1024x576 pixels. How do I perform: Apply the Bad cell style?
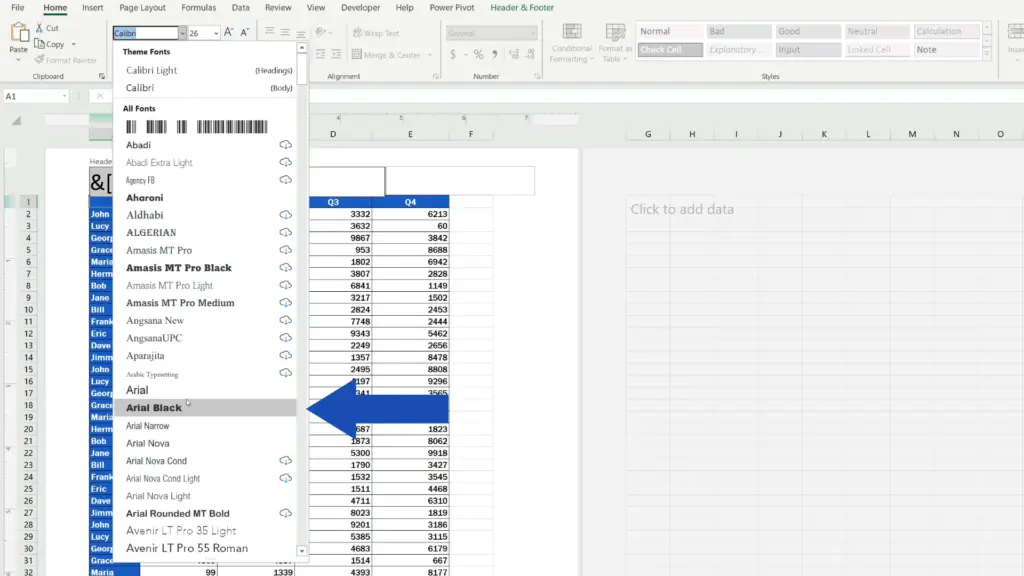pyautogui.click(x=739, y=31)
